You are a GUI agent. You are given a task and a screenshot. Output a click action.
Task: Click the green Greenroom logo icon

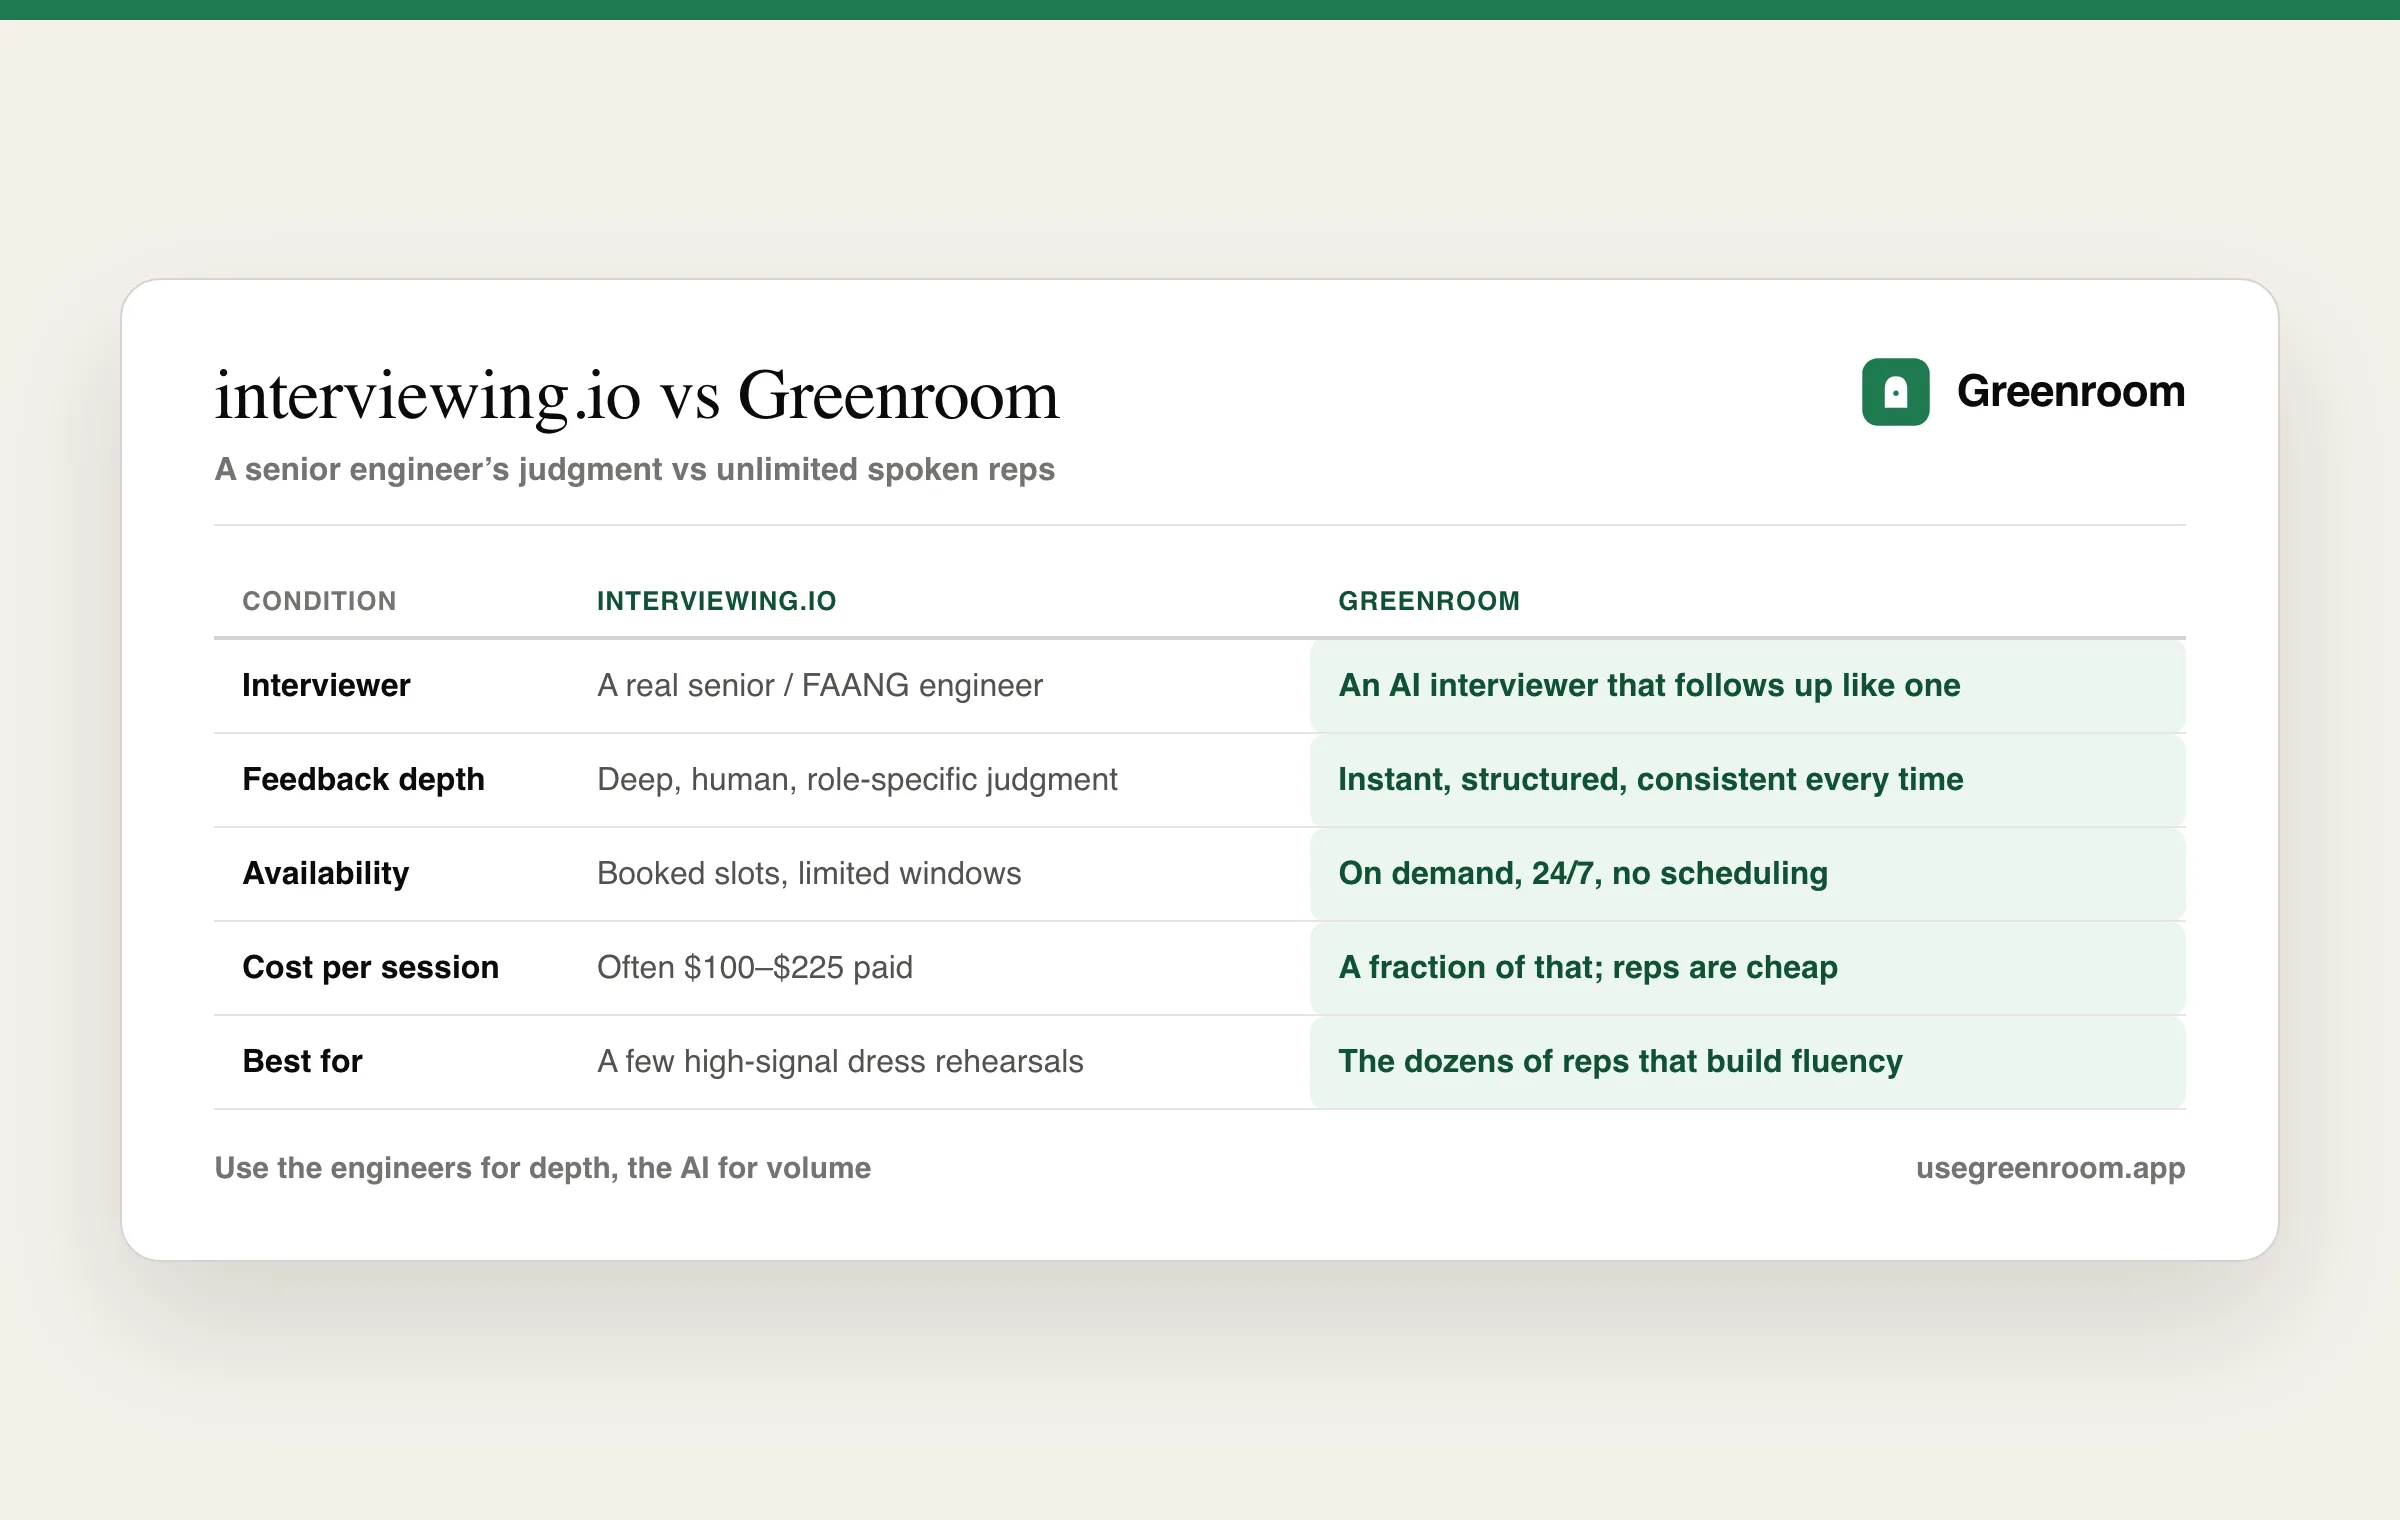(1895, 392)
